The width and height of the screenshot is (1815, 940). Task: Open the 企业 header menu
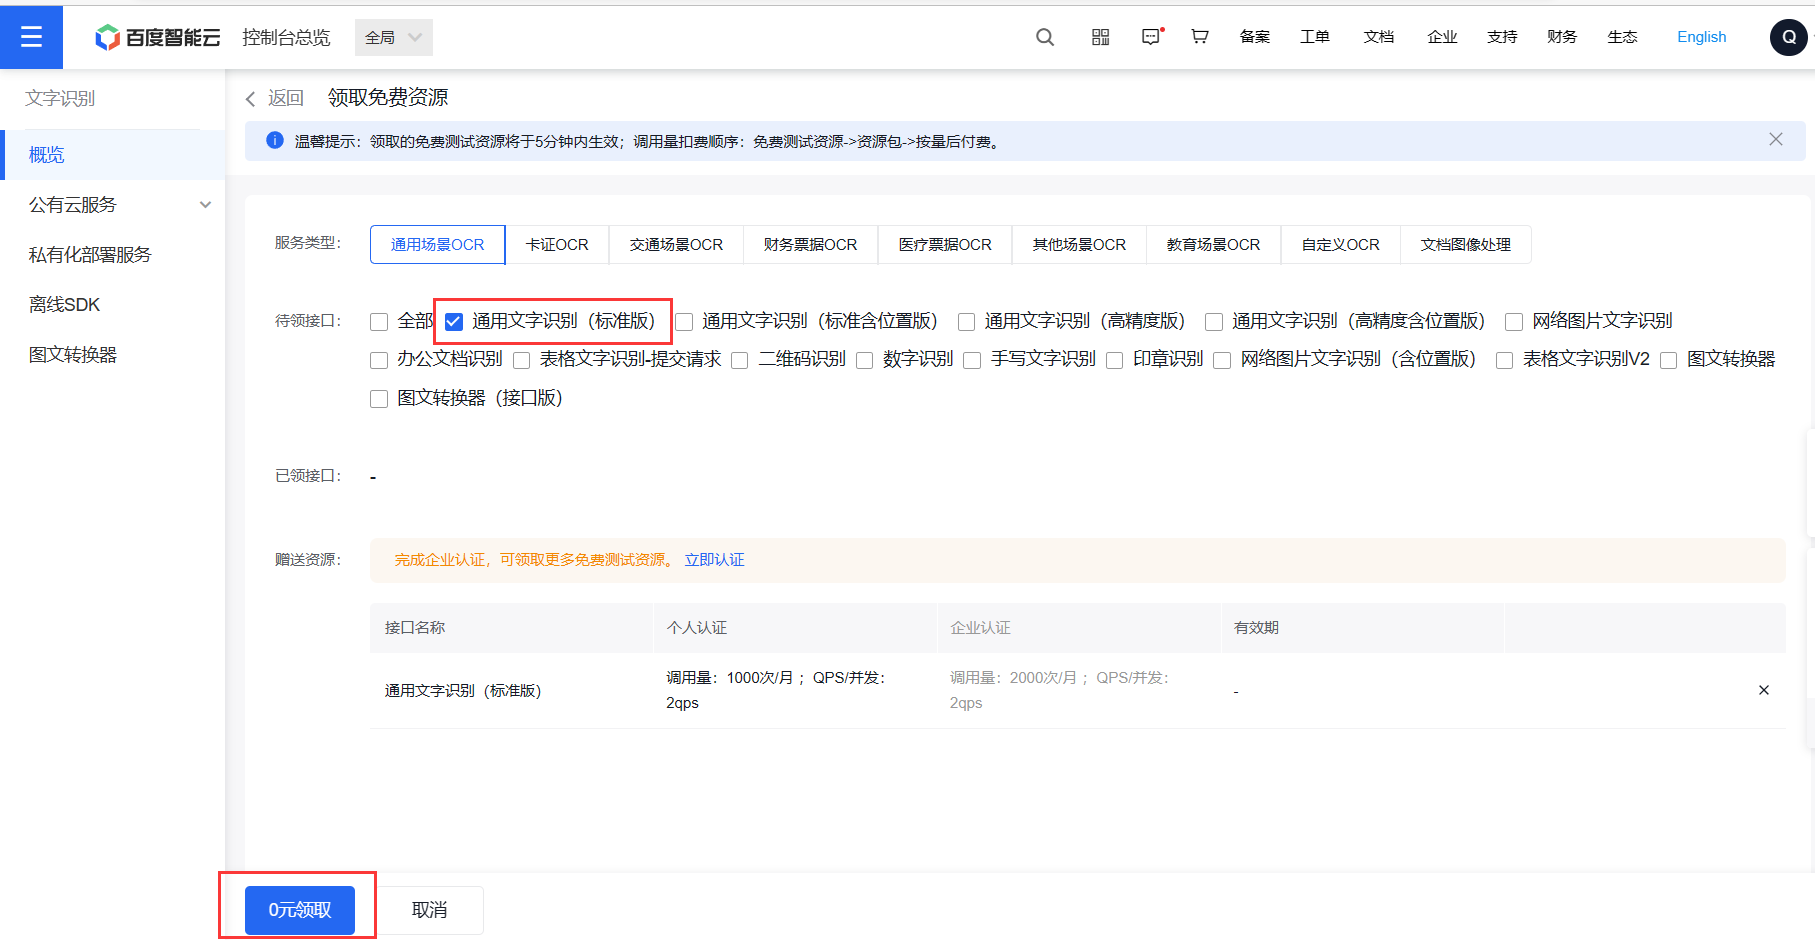click(1442, 37)
